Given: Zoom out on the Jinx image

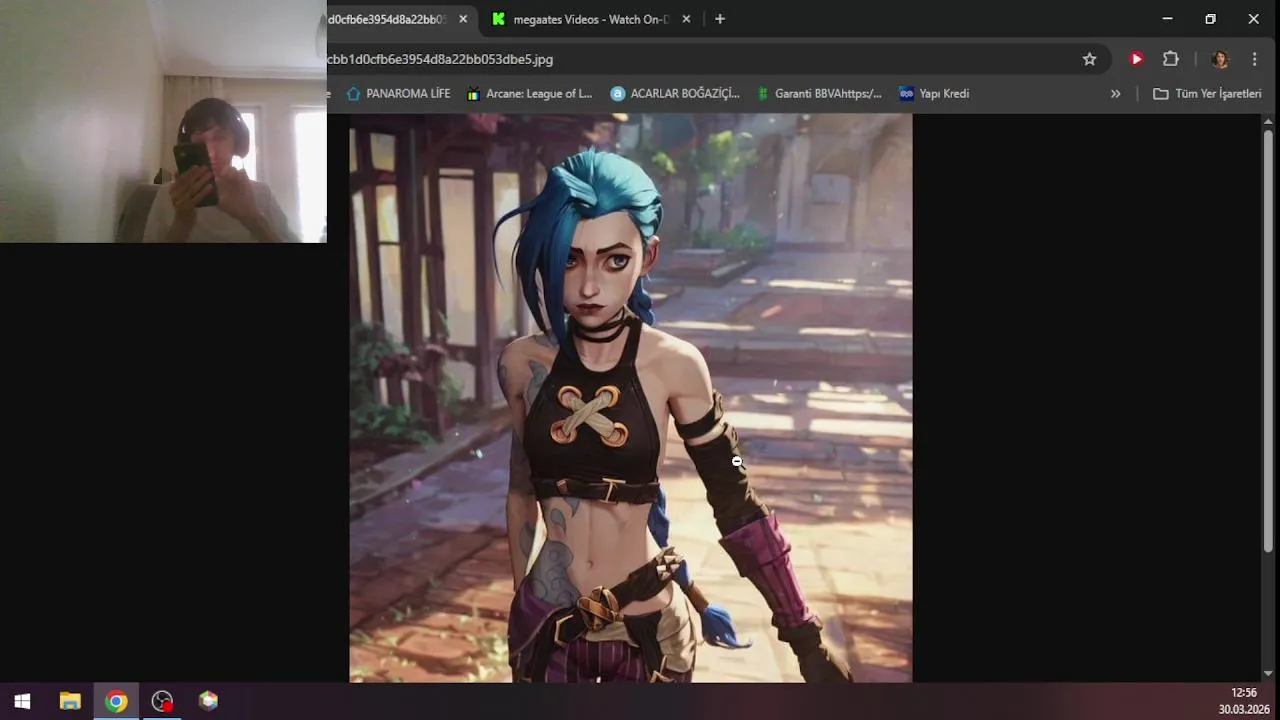Looking at the screenshot, I should 630,398.
